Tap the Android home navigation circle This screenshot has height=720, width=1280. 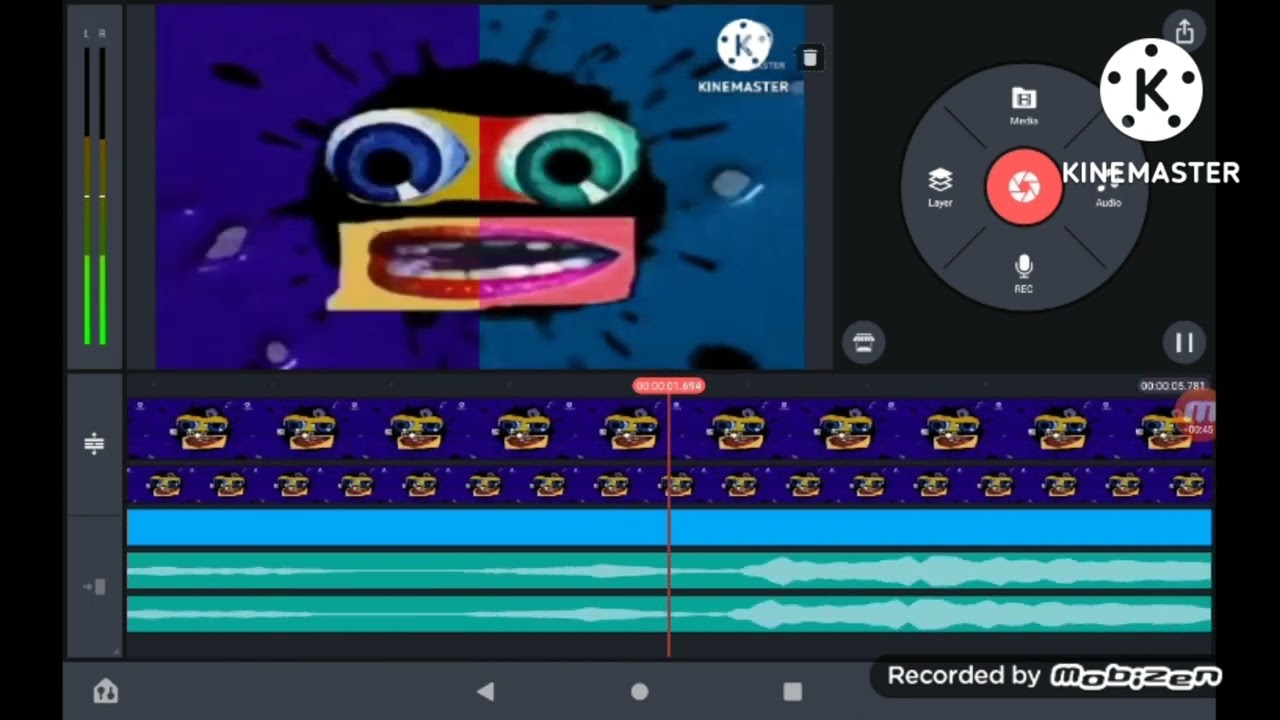640,691
